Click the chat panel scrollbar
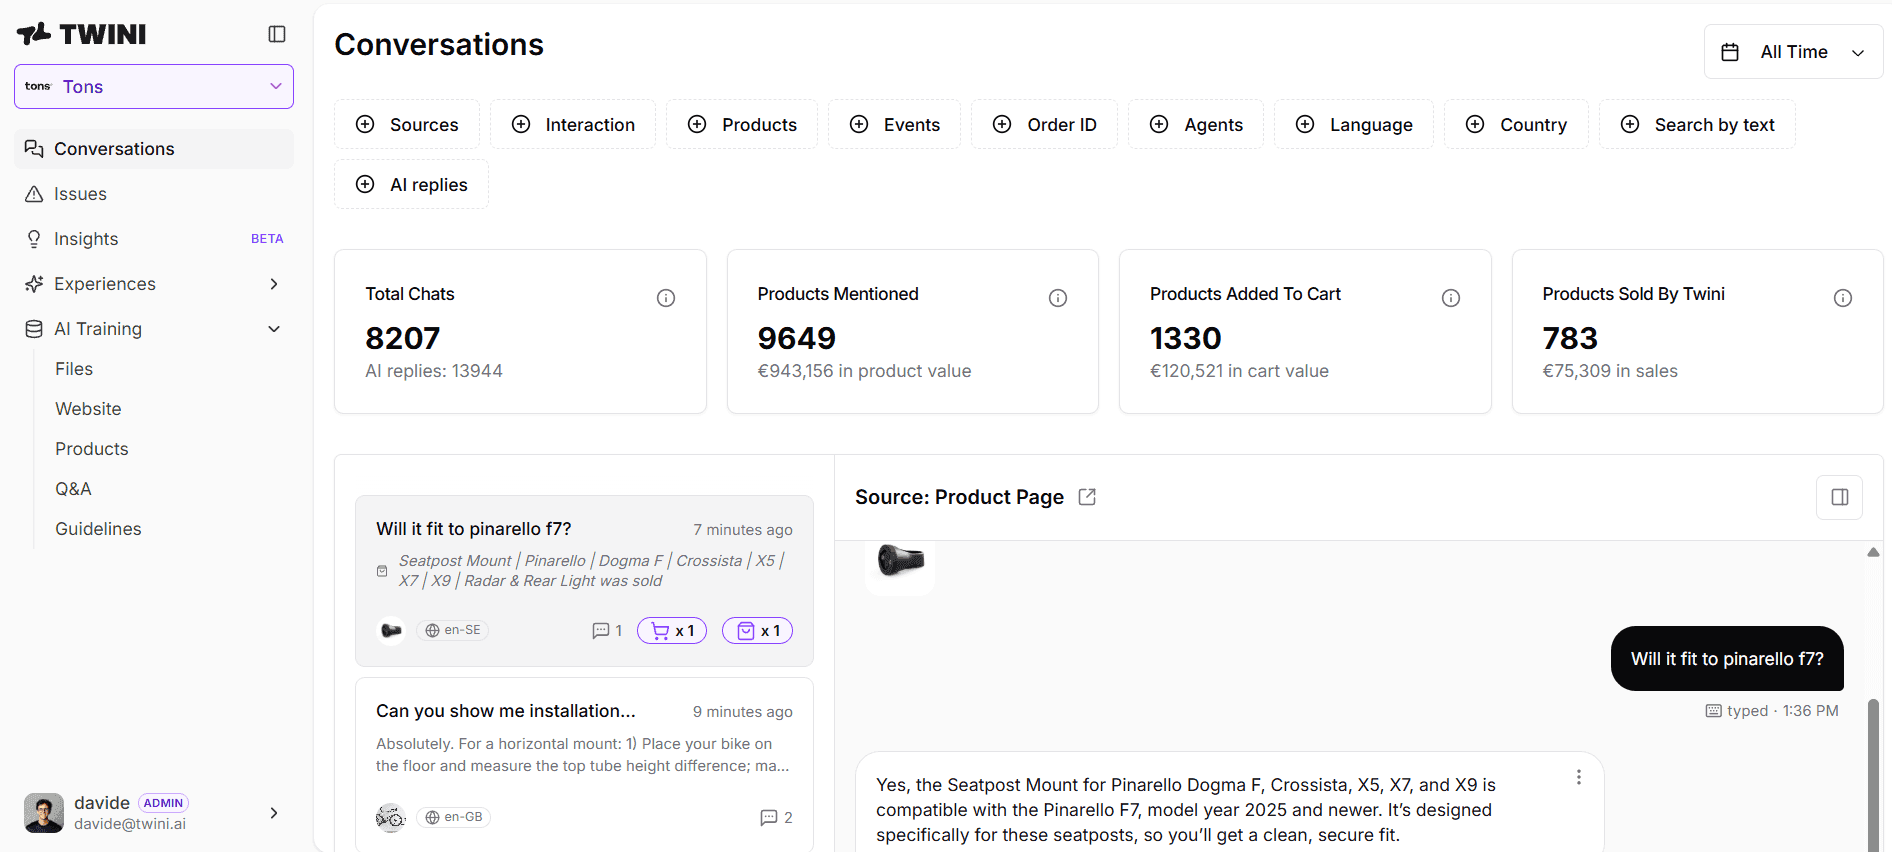1892x852 pixels. [1873, 775]
